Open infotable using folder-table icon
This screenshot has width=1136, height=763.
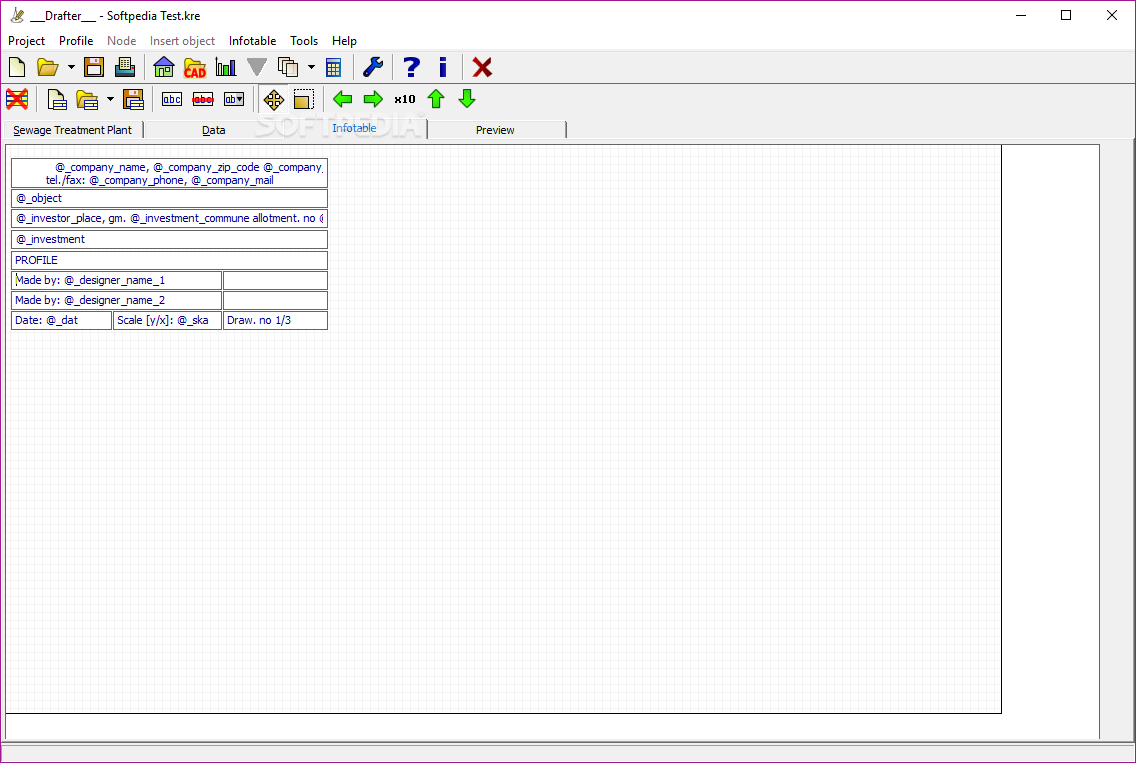tap(87, 99)
